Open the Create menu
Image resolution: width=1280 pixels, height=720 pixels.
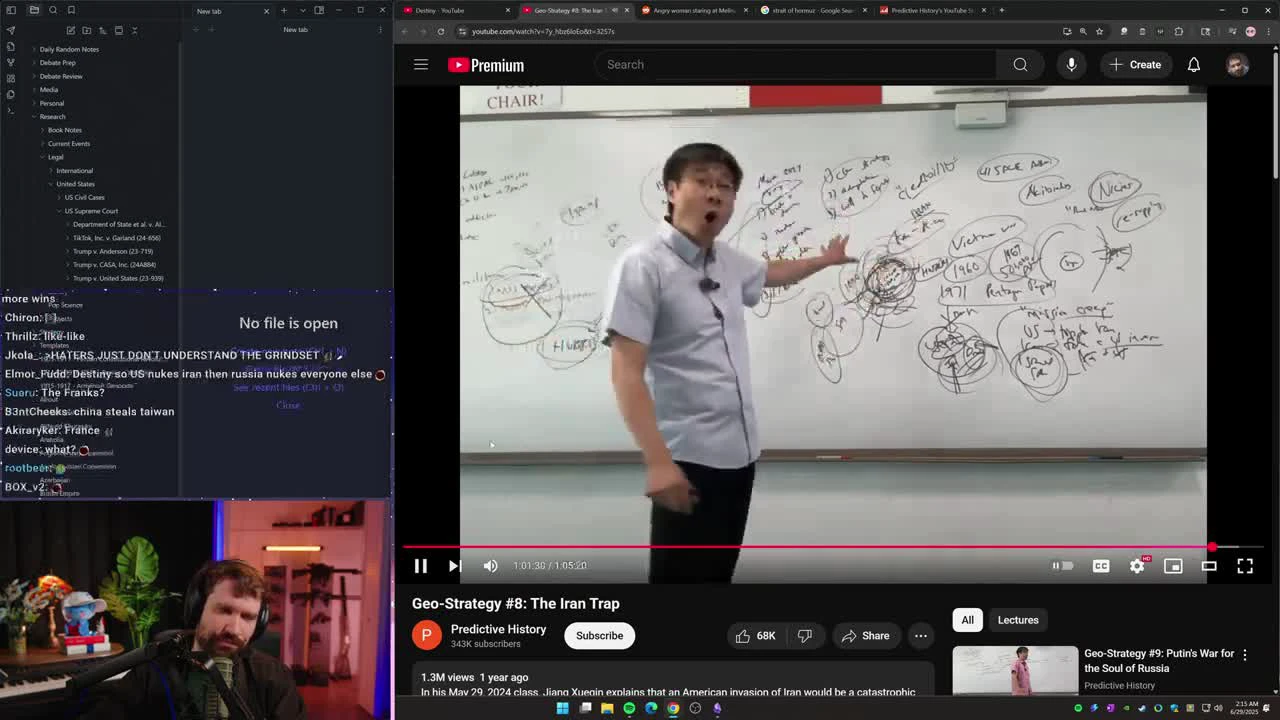click(1135, 65)
